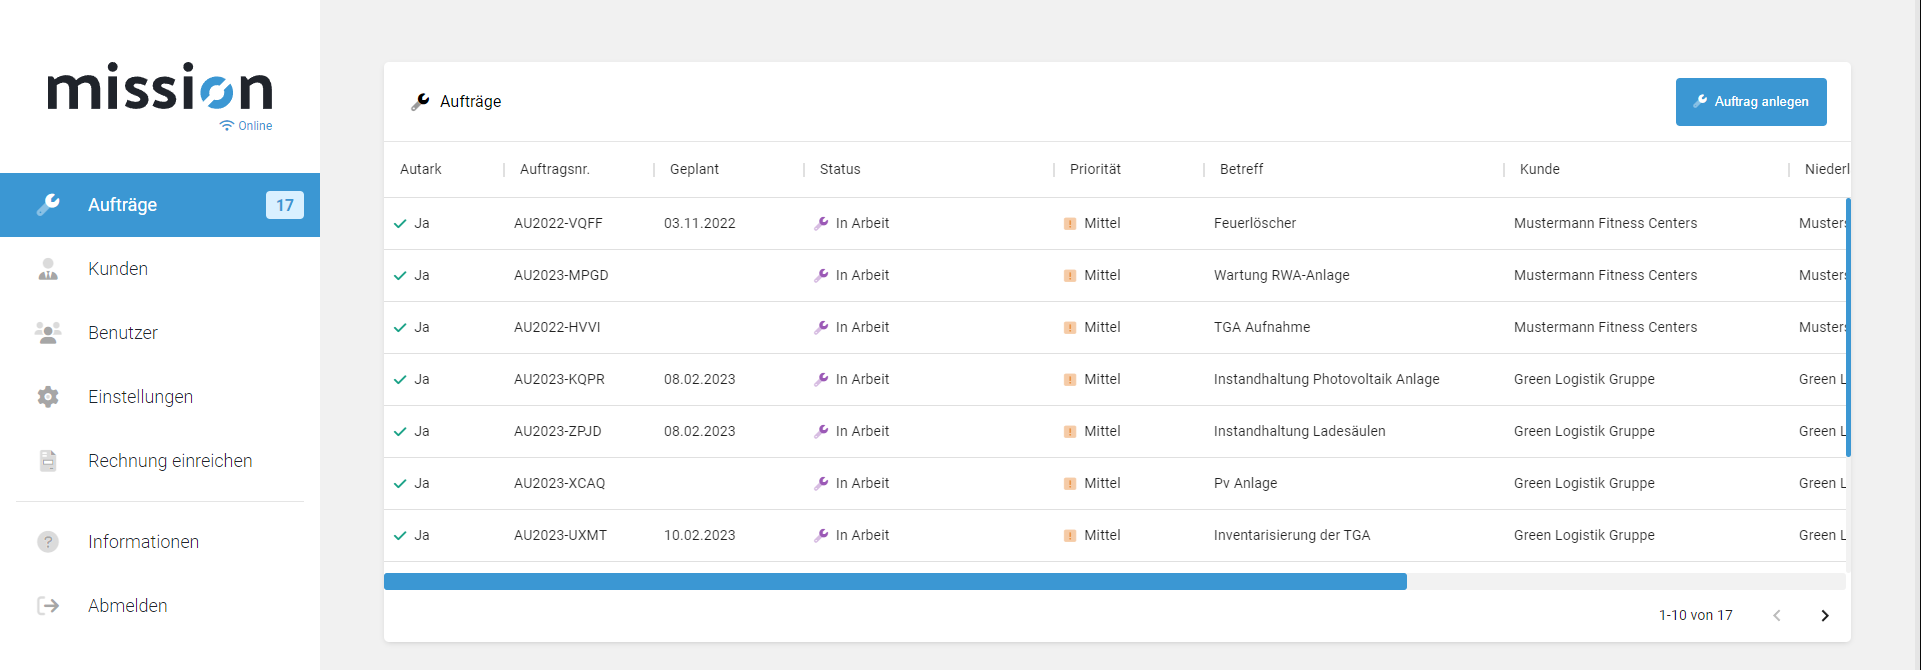Click subject Wartung RWA-Anlage

click(x=1282, y=276)
